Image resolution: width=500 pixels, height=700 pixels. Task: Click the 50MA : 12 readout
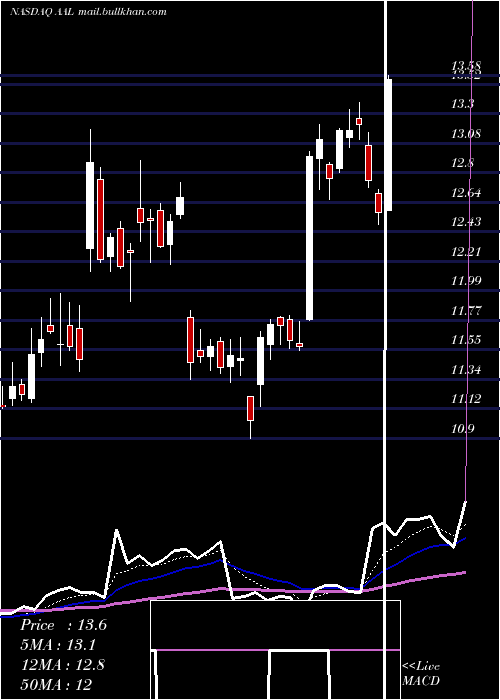click(x=56, y=684)
